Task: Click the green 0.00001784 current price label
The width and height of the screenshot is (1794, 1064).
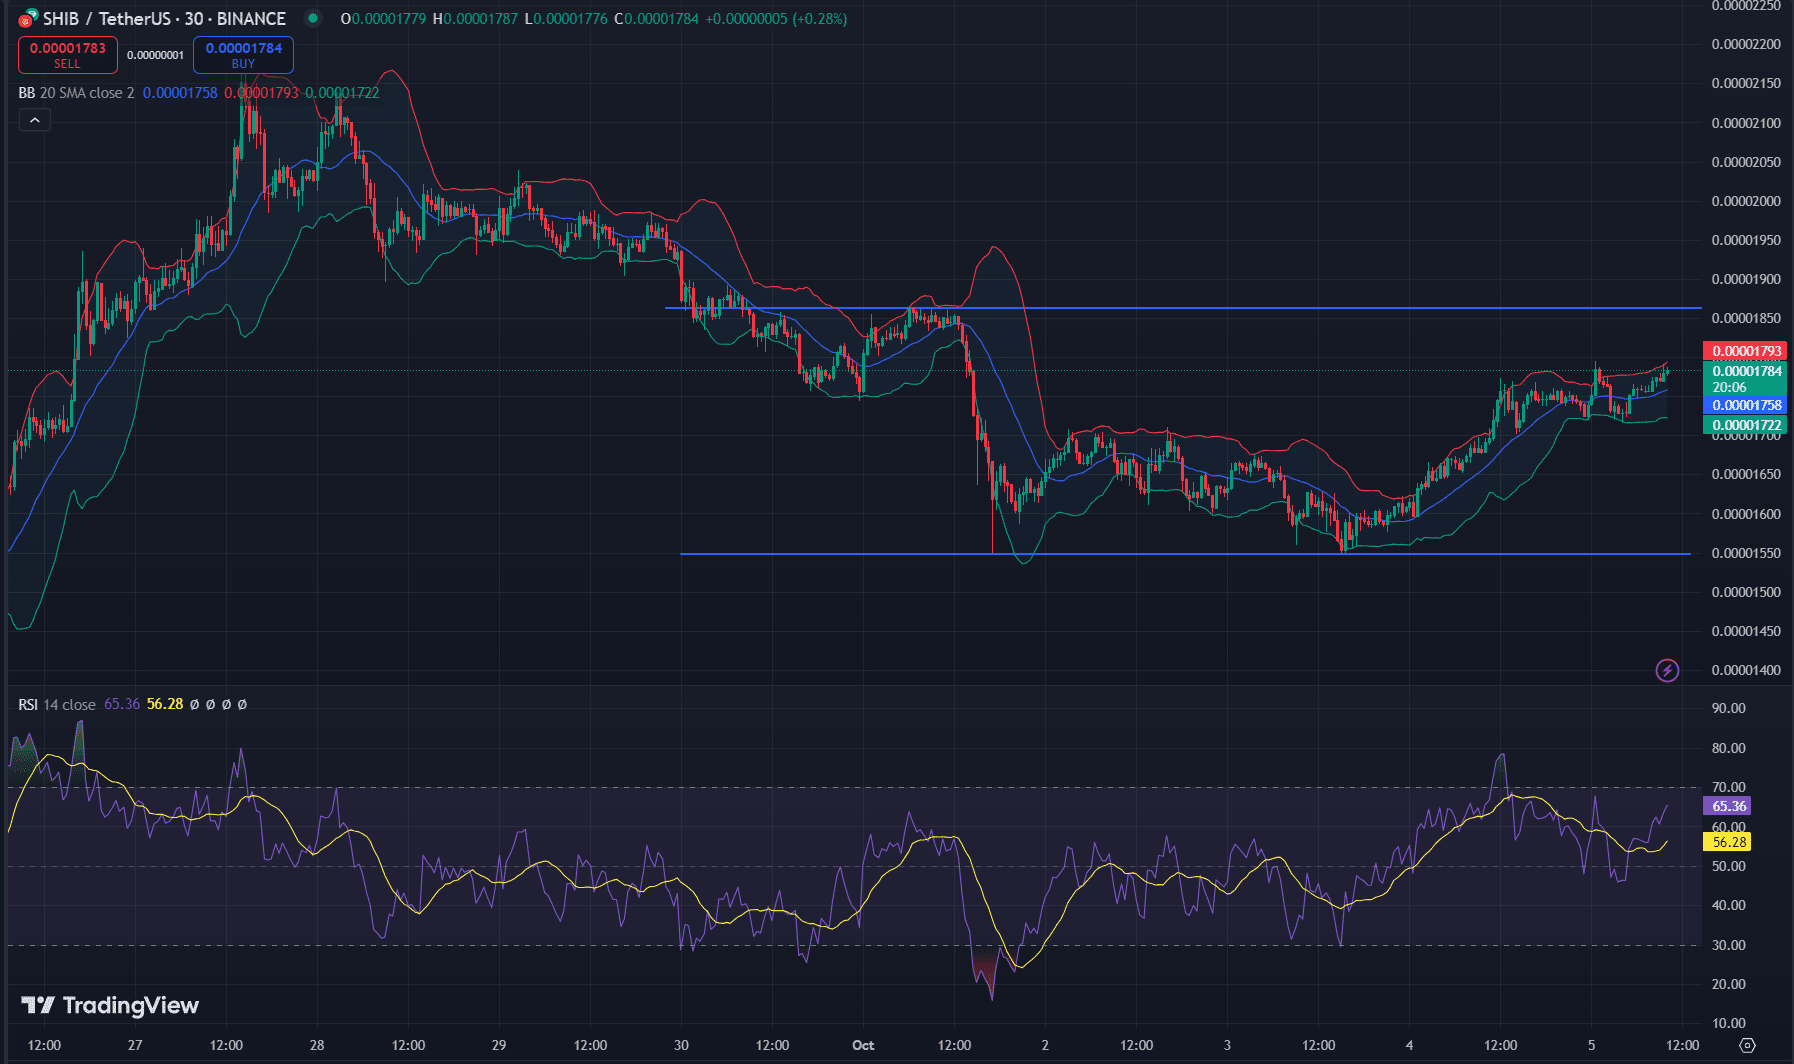Action: pyautogui.click(x=1746, y=372)
